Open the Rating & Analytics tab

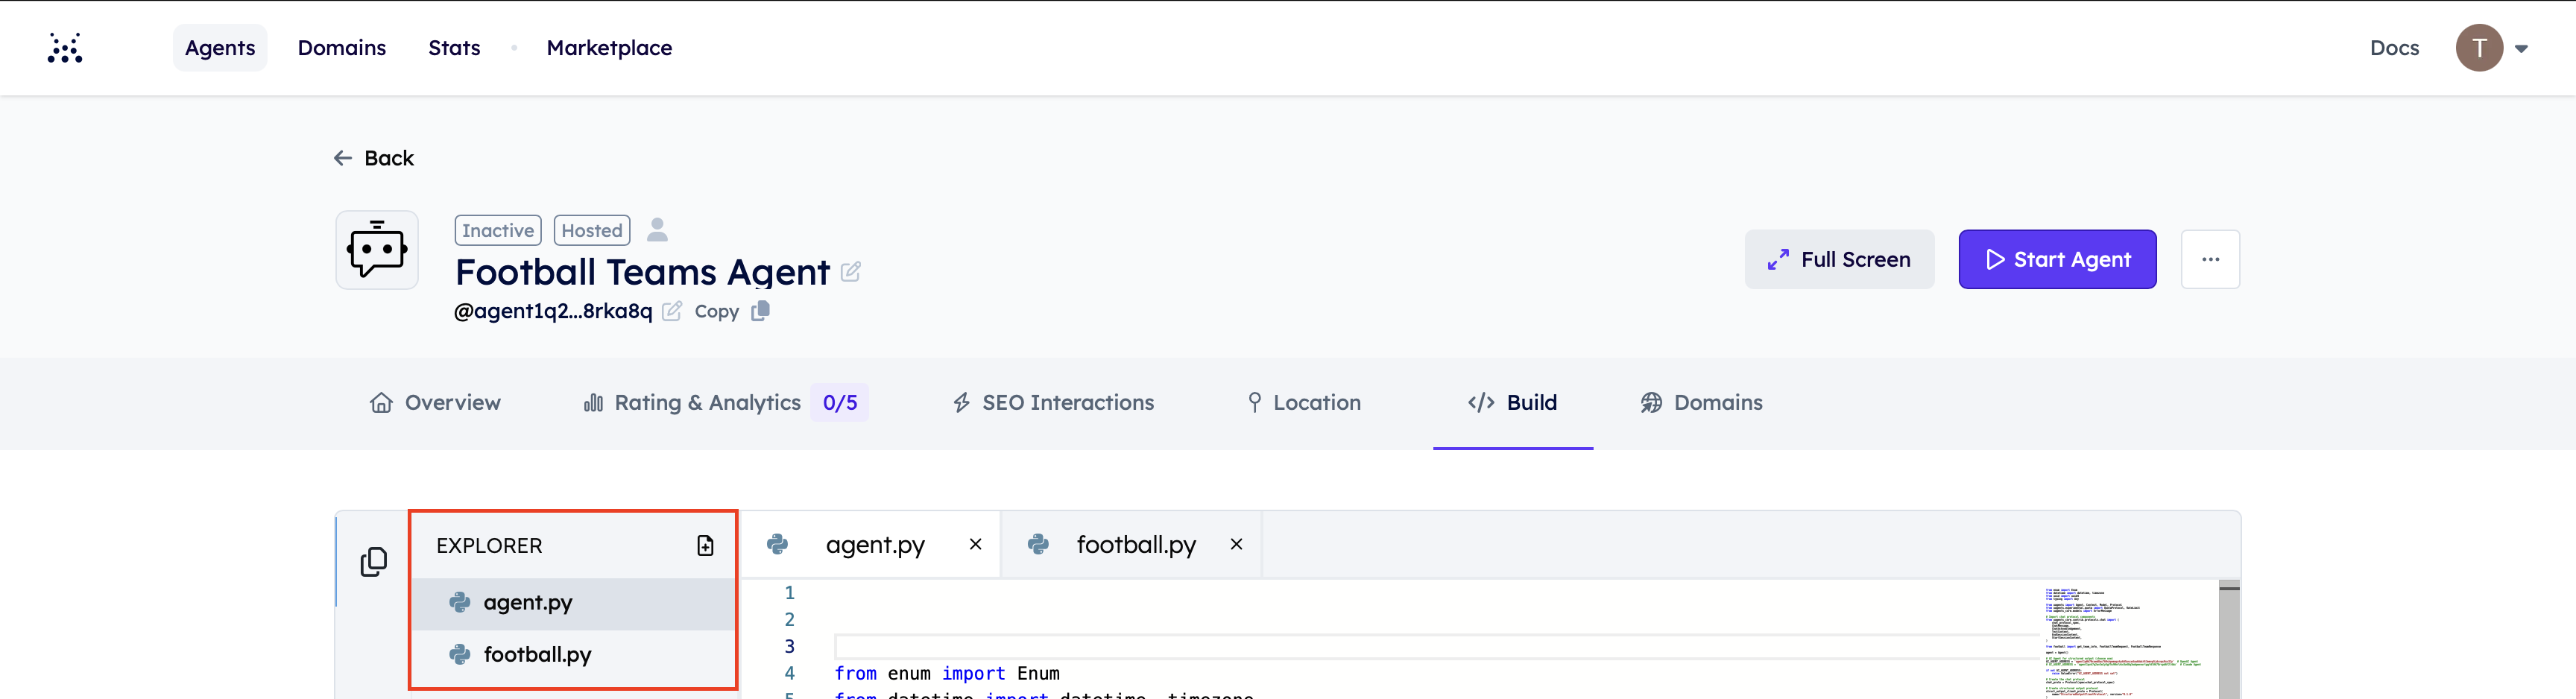coord(707,403)
